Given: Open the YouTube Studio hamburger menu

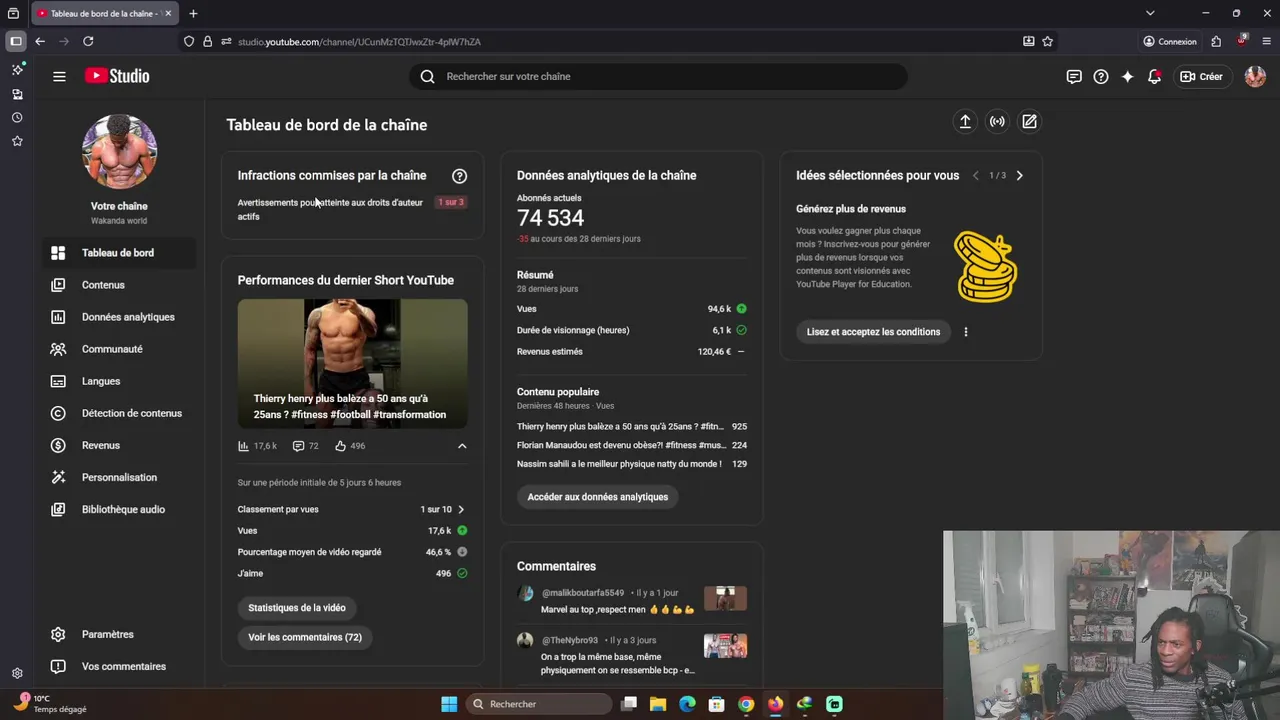Looking at the screenshot, I should 59,76.
